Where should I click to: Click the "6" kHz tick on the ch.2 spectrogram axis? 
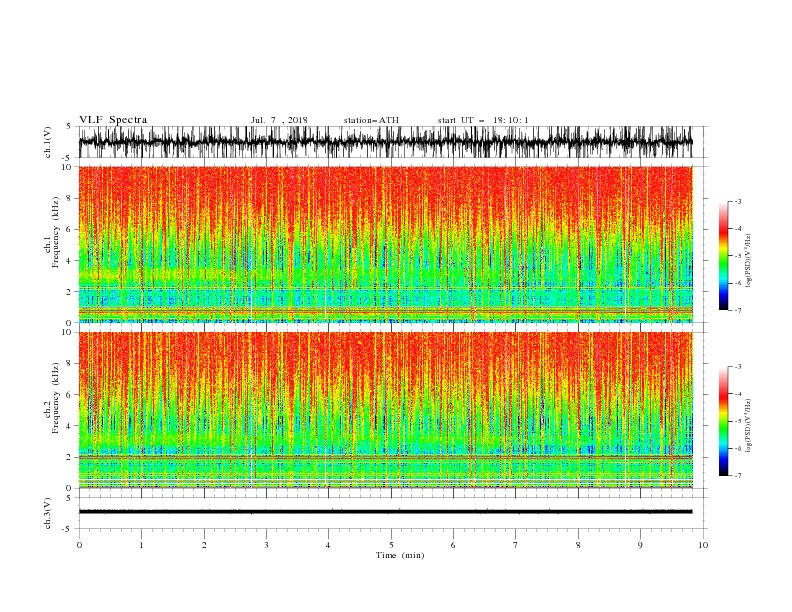point(69,394)
